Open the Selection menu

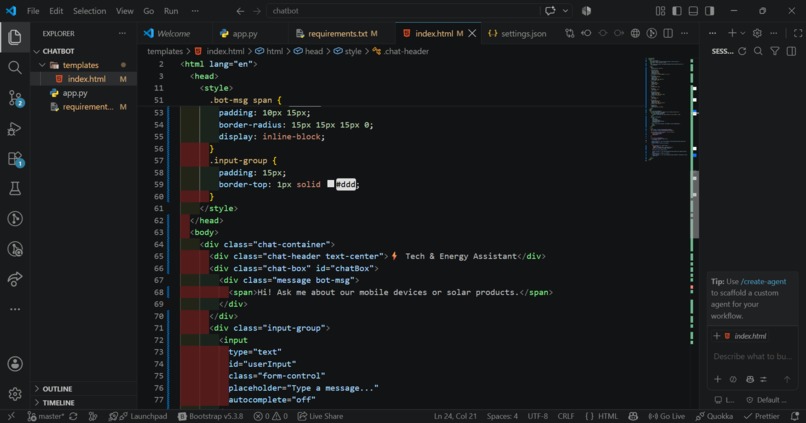coord(89,11)
